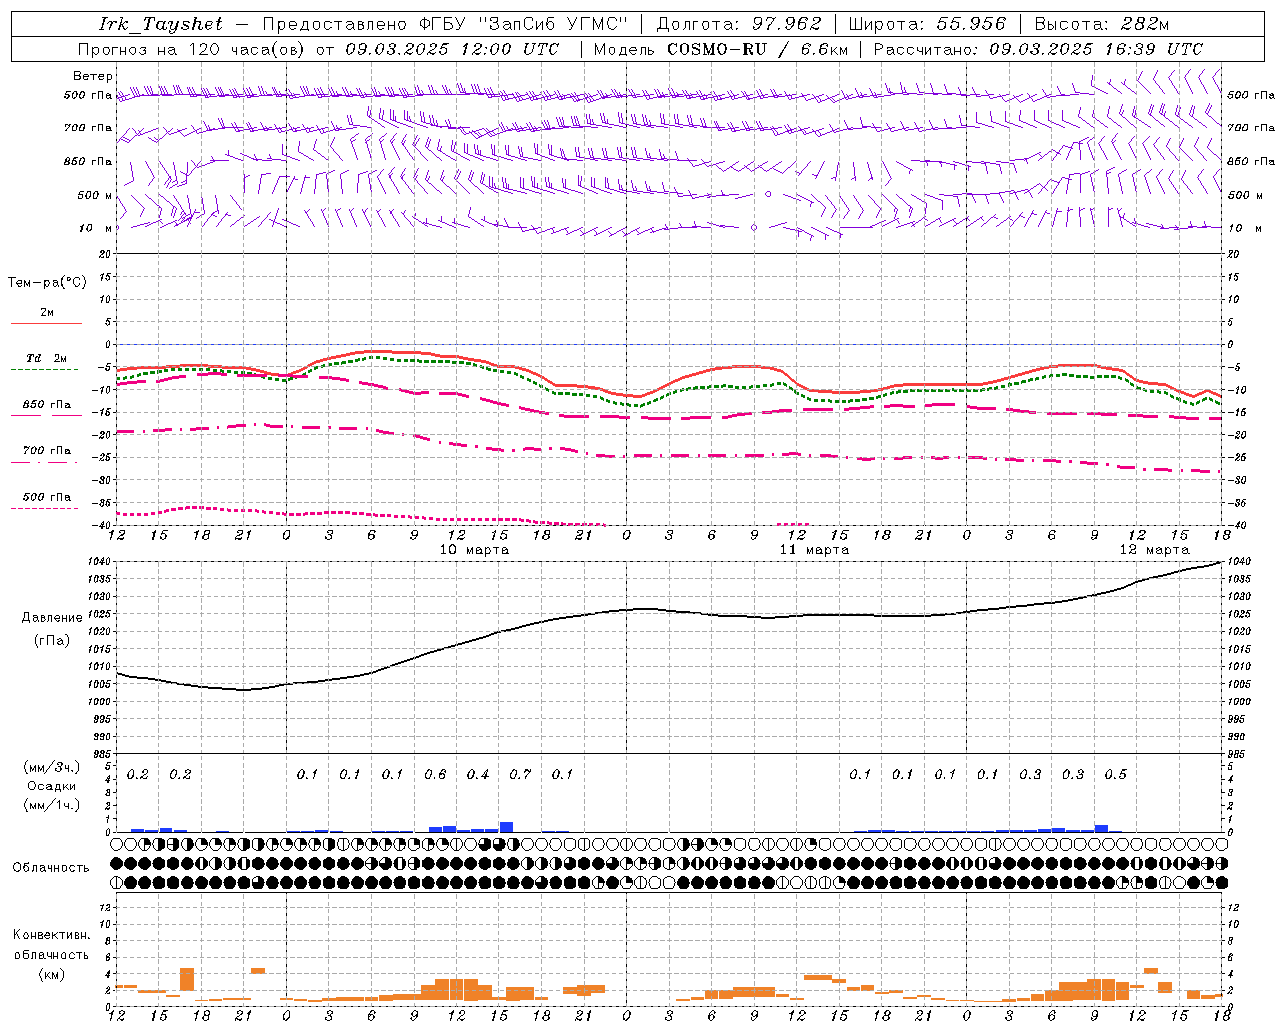Click the 850 гПа temperature legend entry
This screenshot has width=1280, height=1024.
(47, 405)
